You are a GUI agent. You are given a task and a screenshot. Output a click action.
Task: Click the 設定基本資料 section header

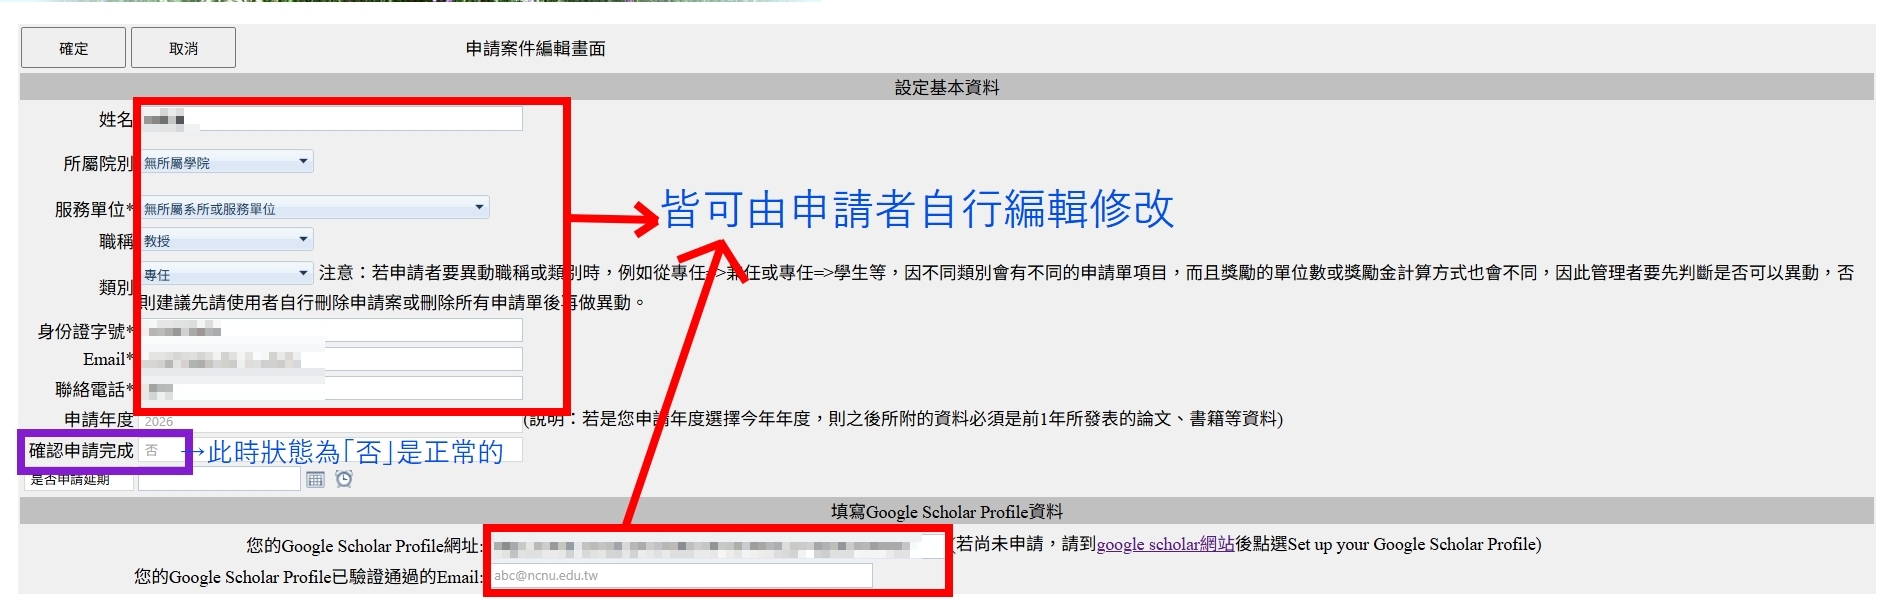[x=946, y=87]
